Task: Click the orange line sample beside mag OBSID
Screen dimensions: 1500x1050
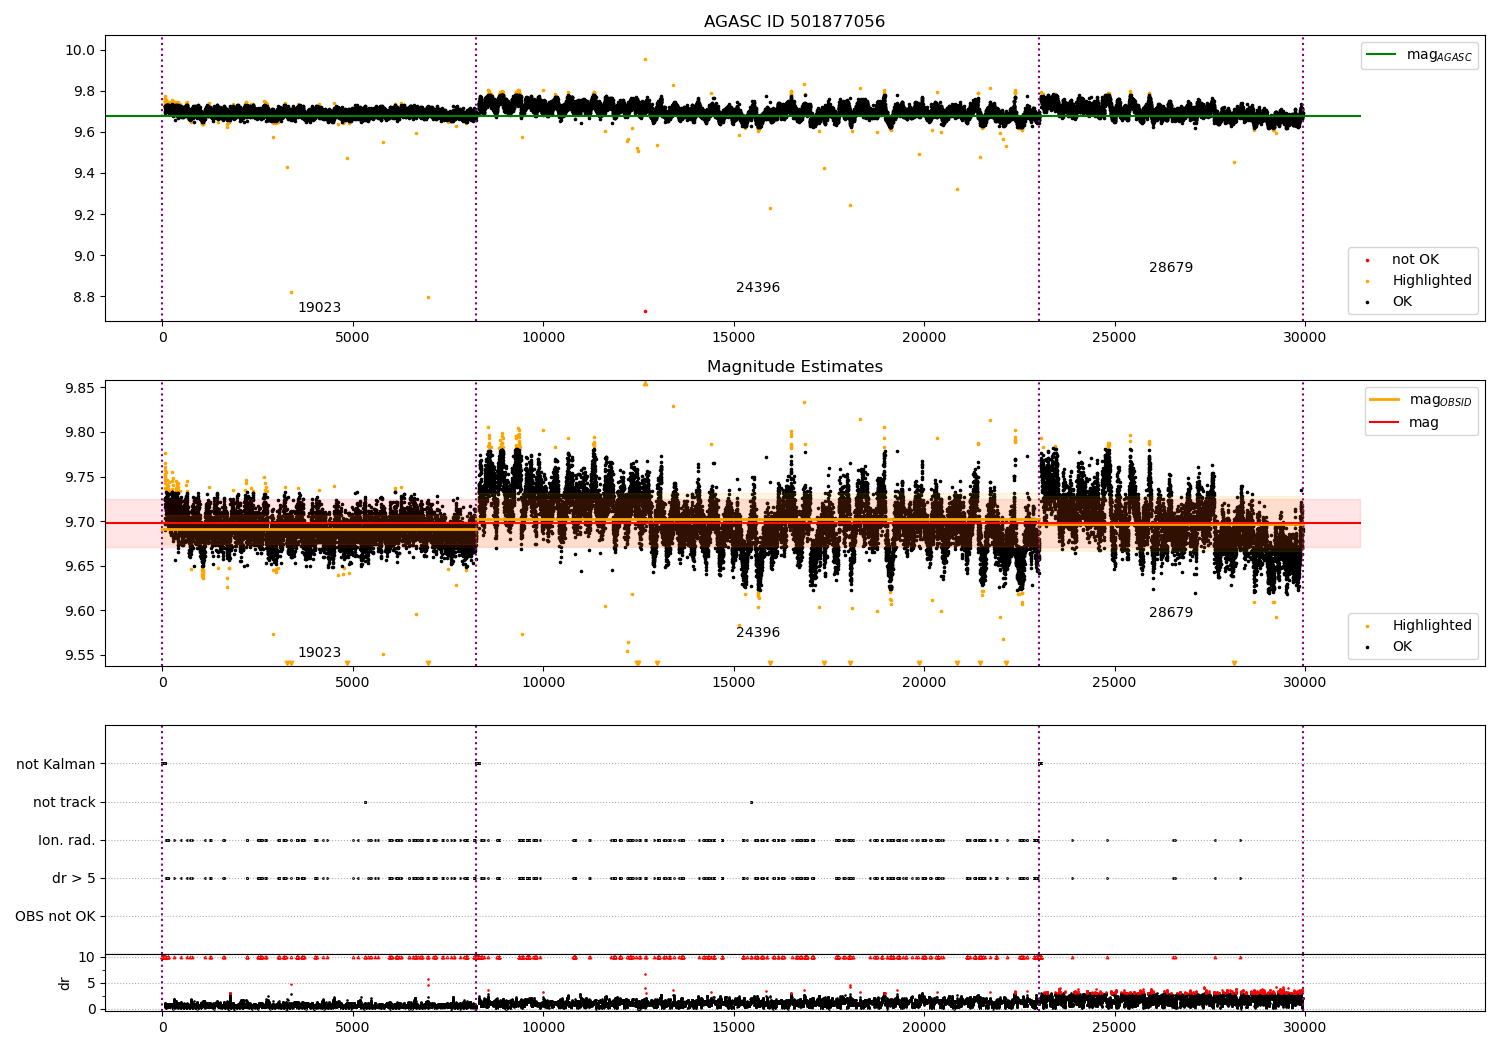Action: [1385, 400]
